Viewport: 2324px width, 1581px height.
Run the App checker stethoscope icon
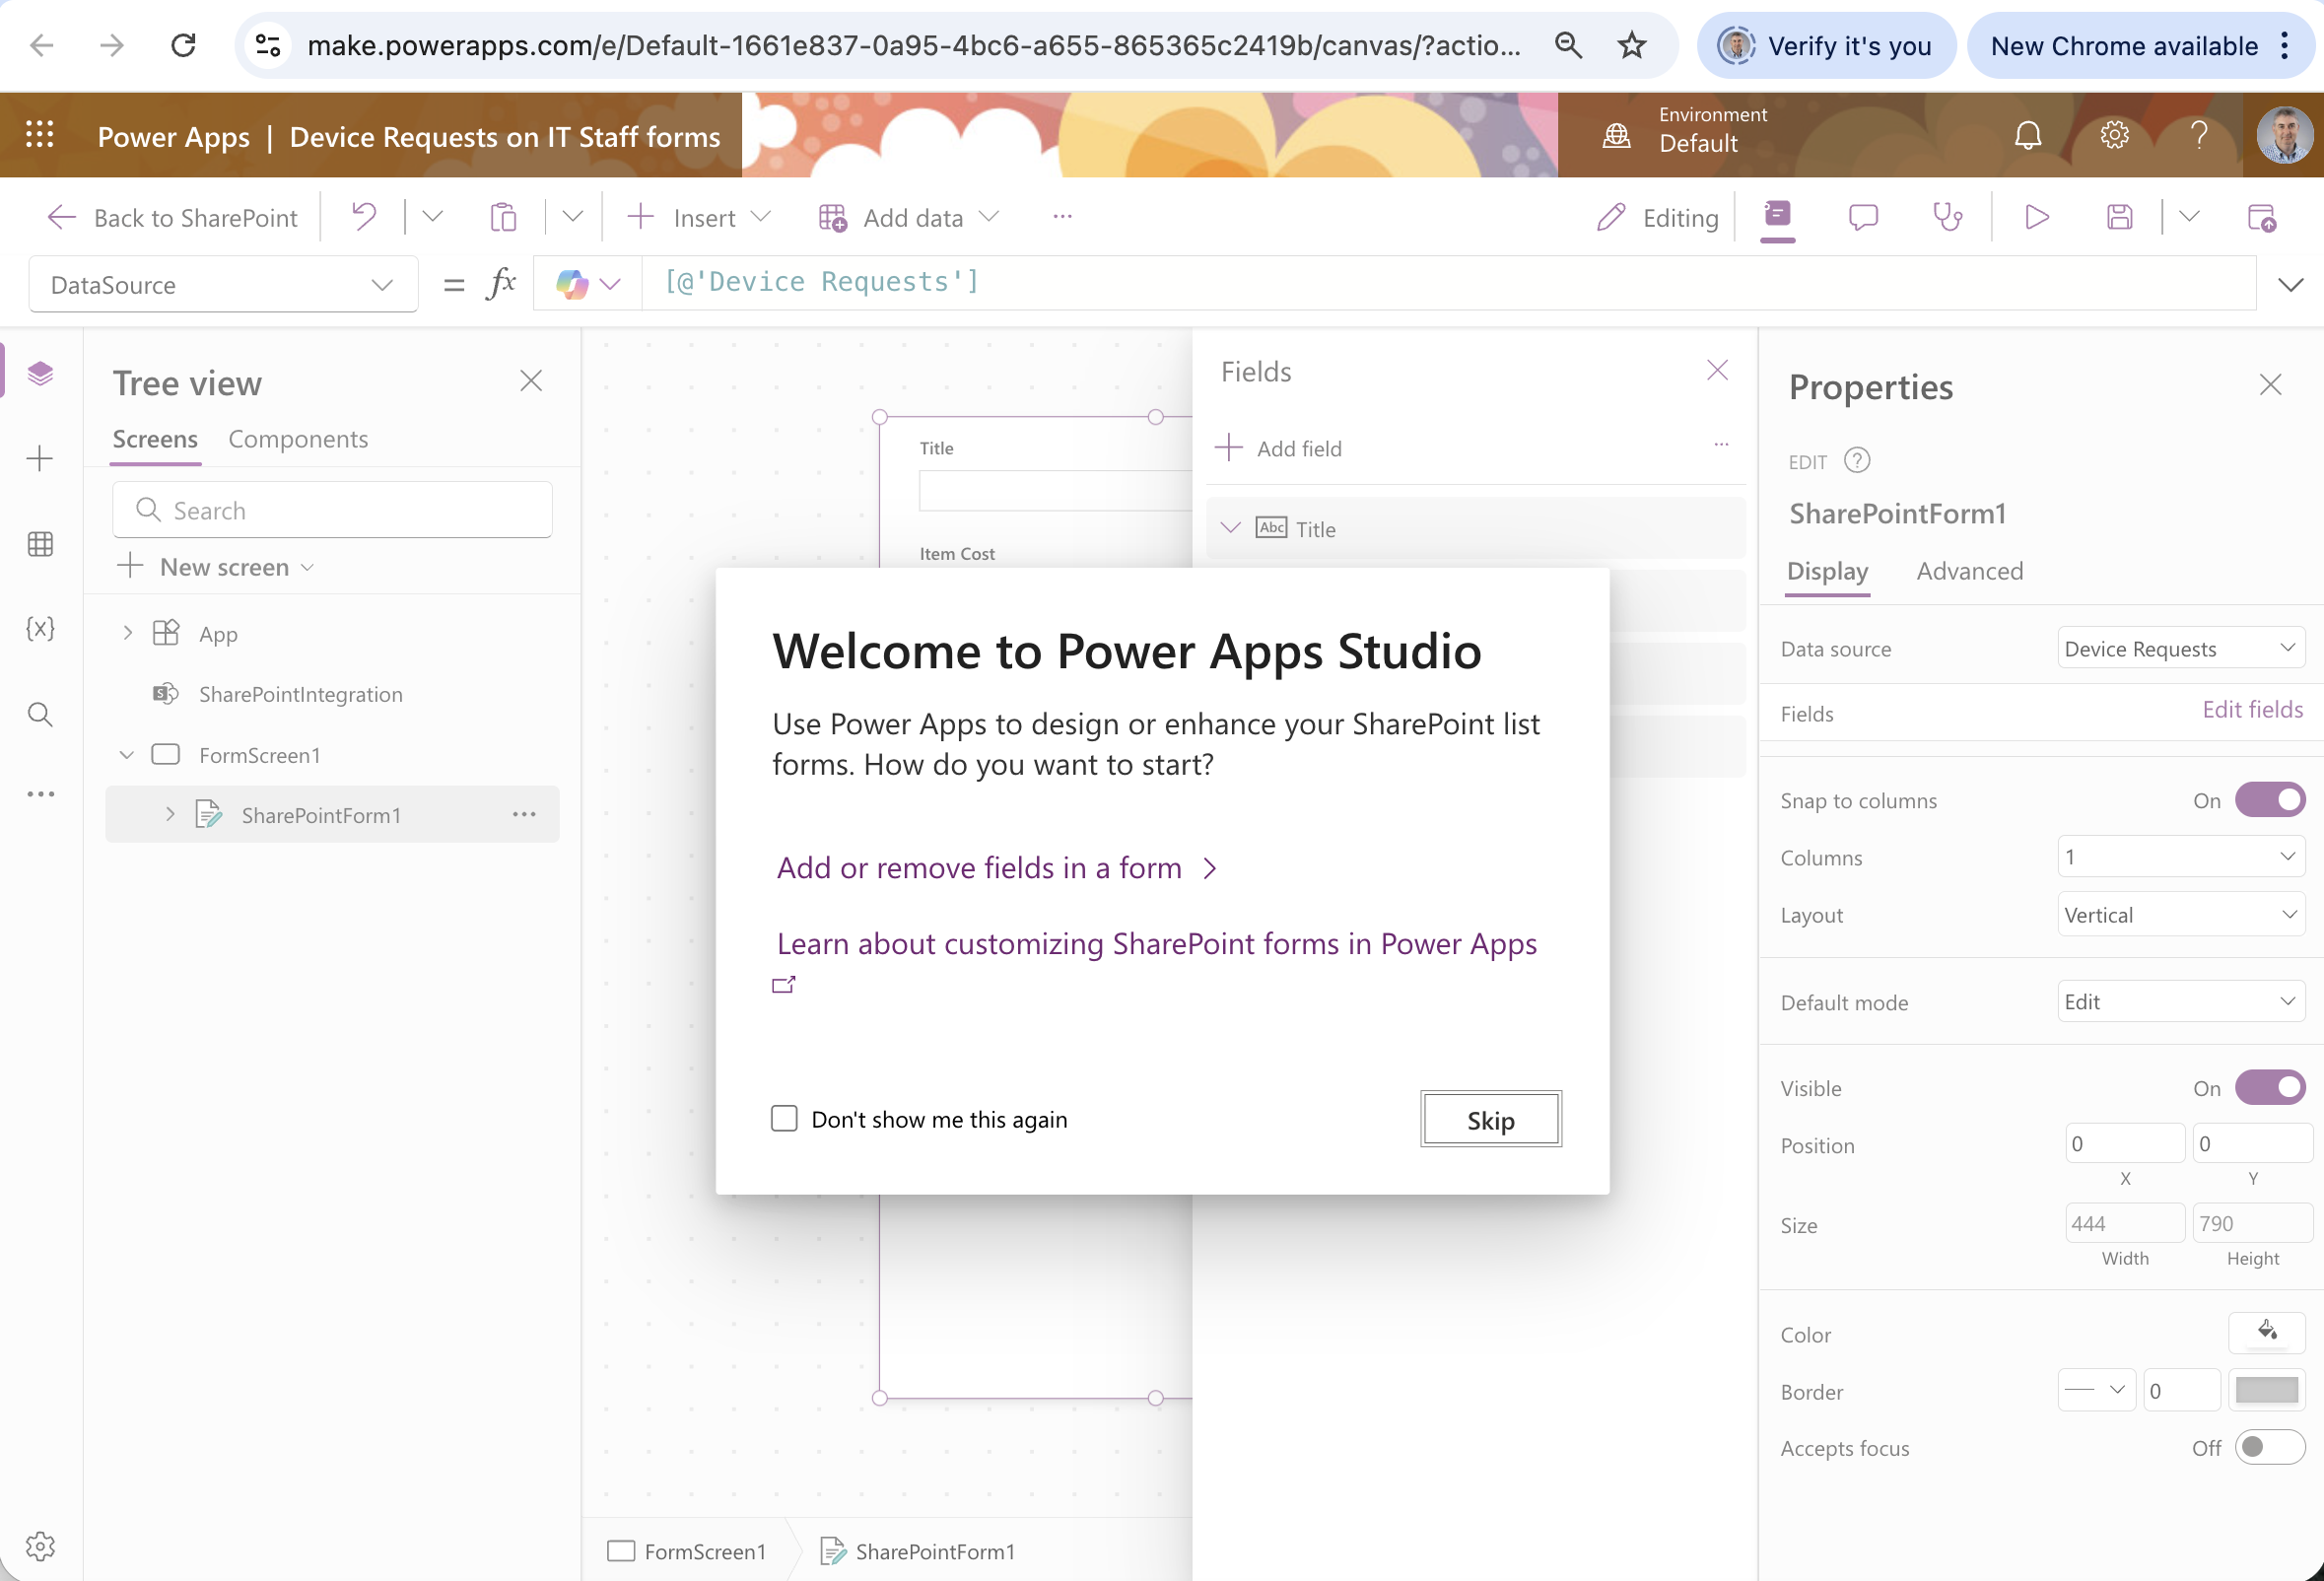[1947, 217]
